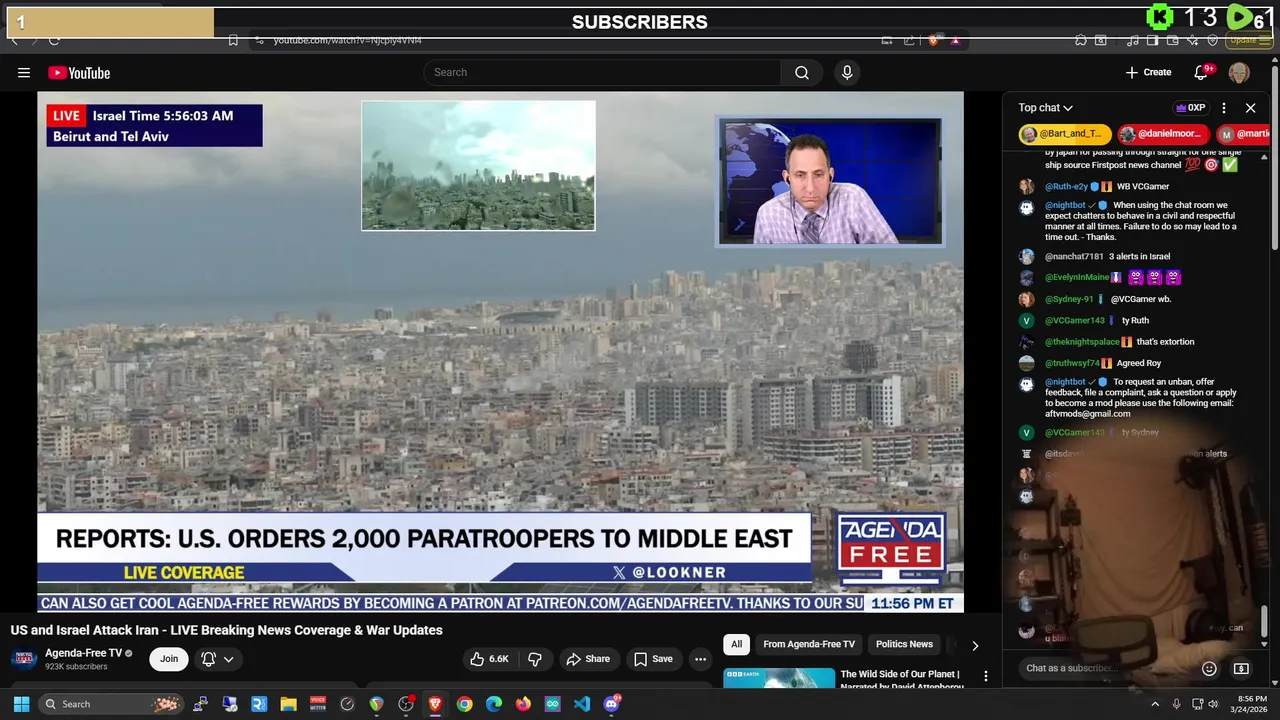1280x720 pixels.
Task: Open the notifications bell with 9+ badge
Action: [1202, 72]
